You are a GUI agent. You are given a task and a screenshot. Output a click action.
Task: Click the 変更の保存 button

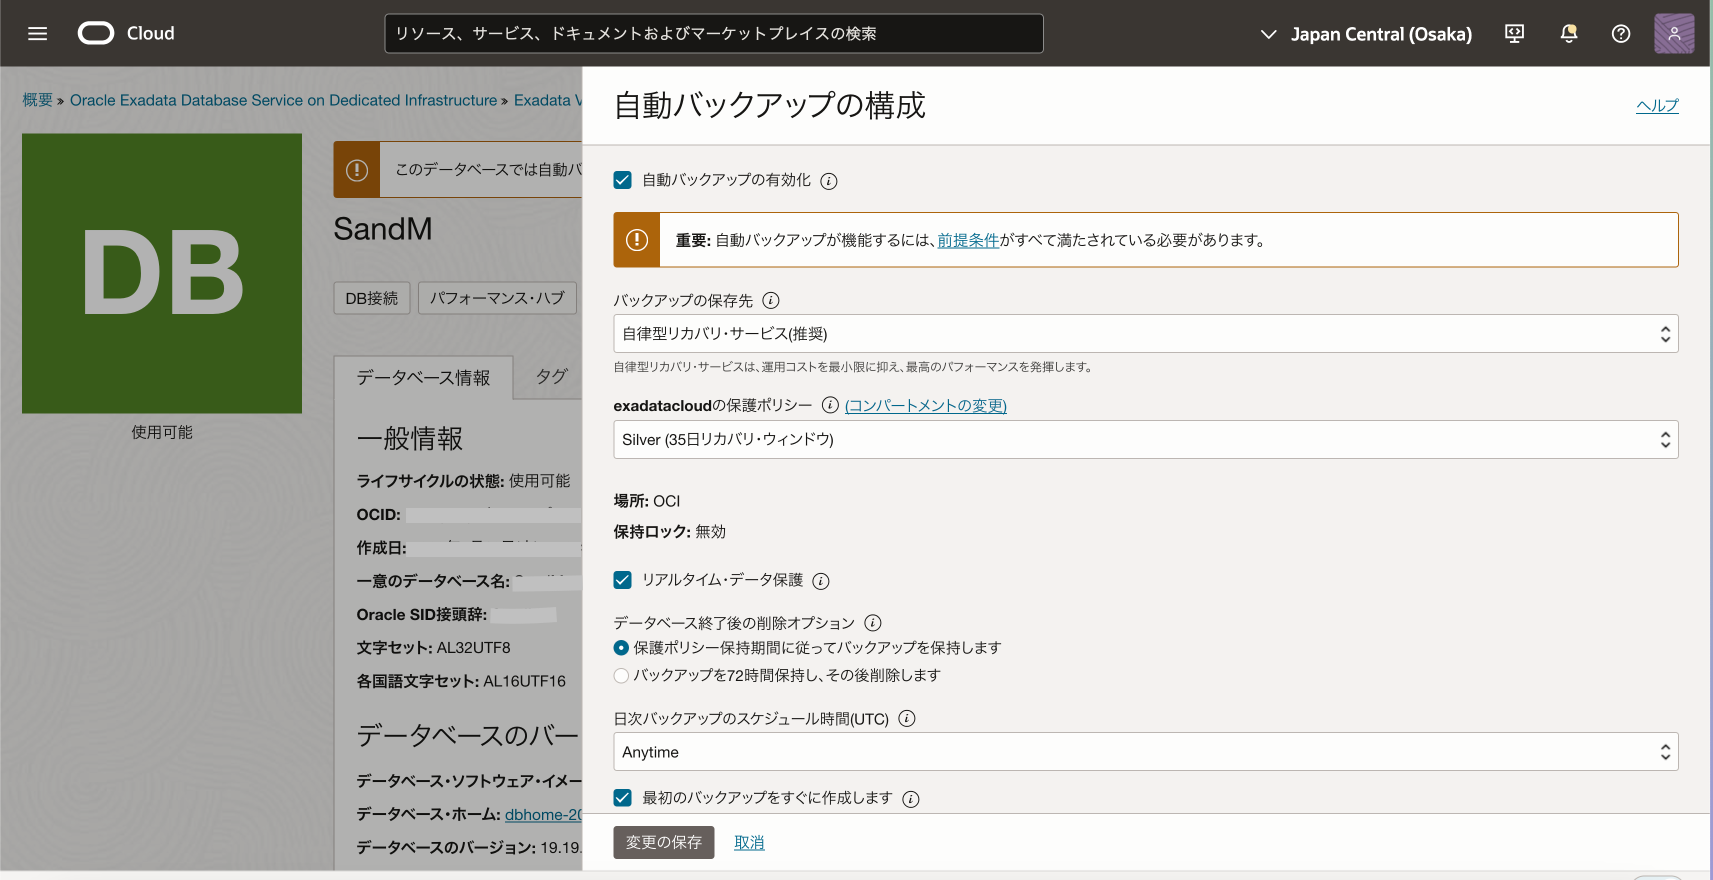pos(663,843)
